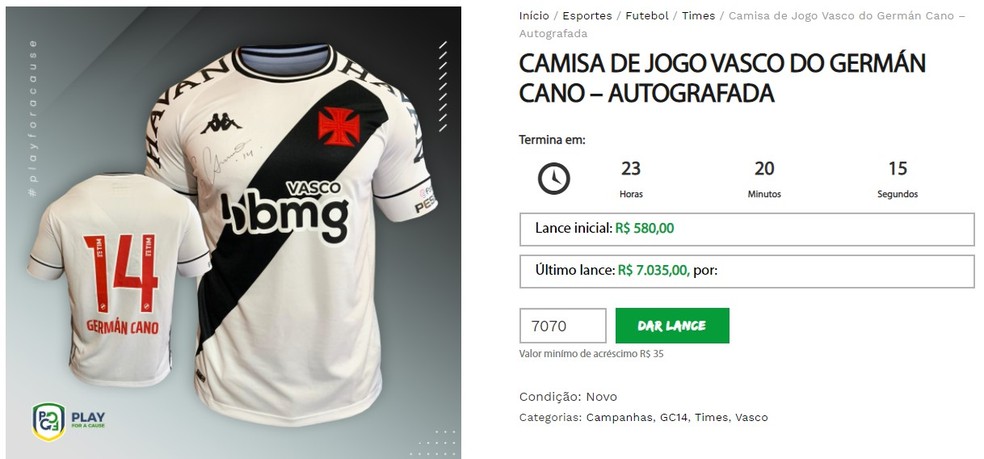Click the product title heading
Viewport: 984px width, 459px height.
point(722,78)
